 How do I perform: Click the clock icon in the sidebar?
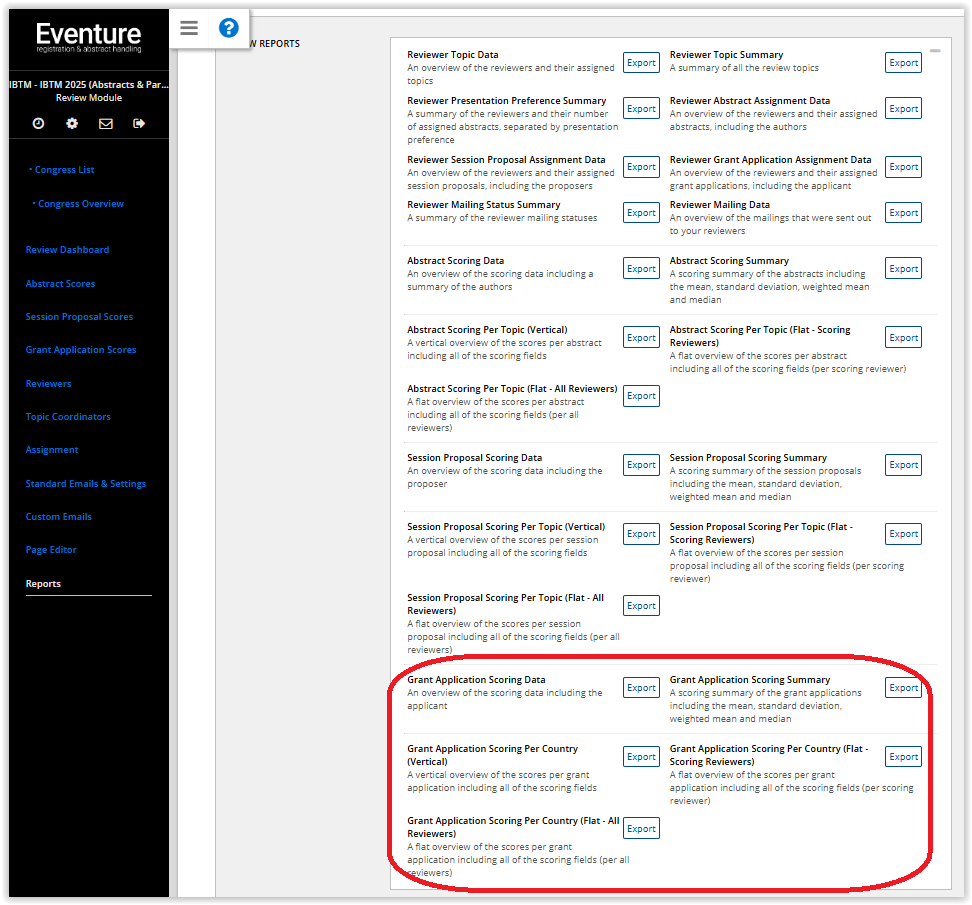pyautogui.click(x=38, y=124)
